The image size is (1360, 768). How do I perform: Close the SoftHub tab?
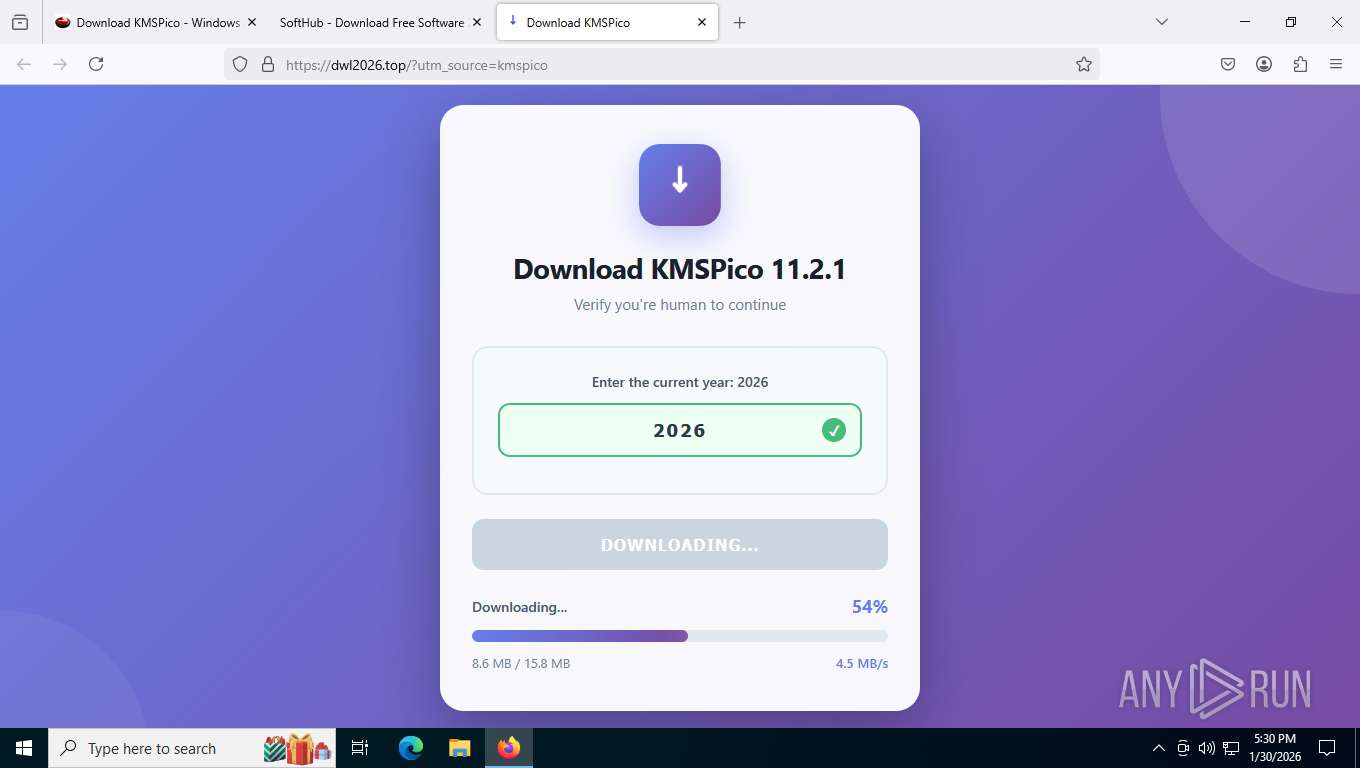coord(477,22)
